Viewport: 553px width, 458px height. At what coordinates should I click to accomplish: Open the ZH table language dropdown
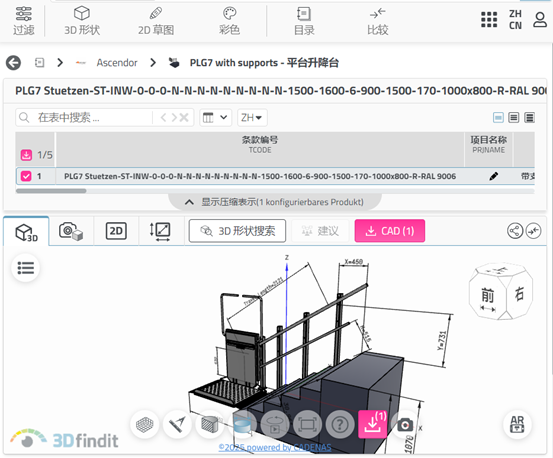point(252,117)
